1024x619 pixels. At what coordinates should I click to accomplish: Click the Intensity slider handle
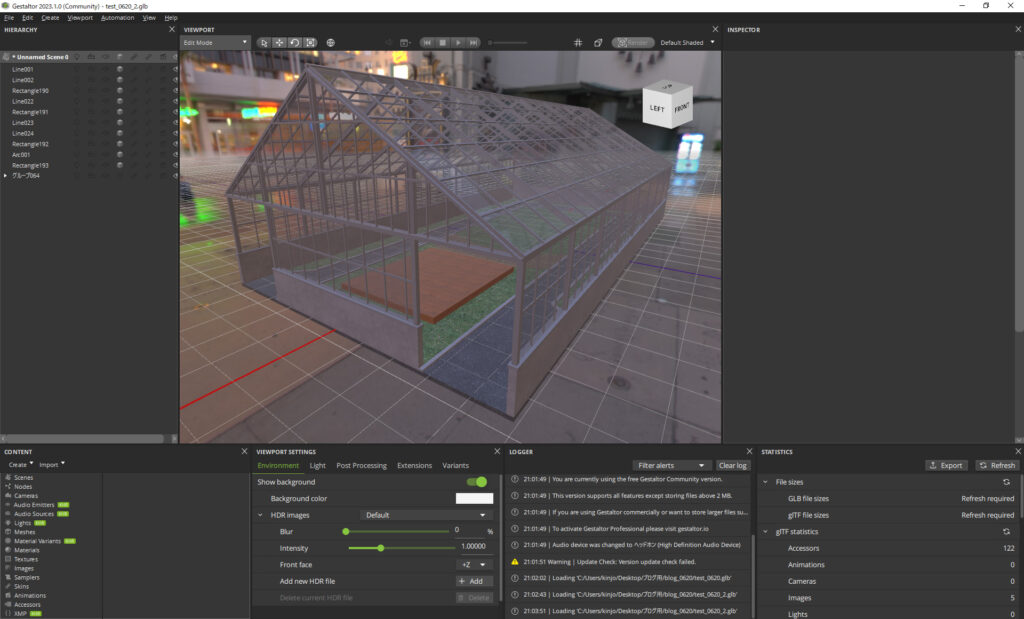(x=381, y=548)
